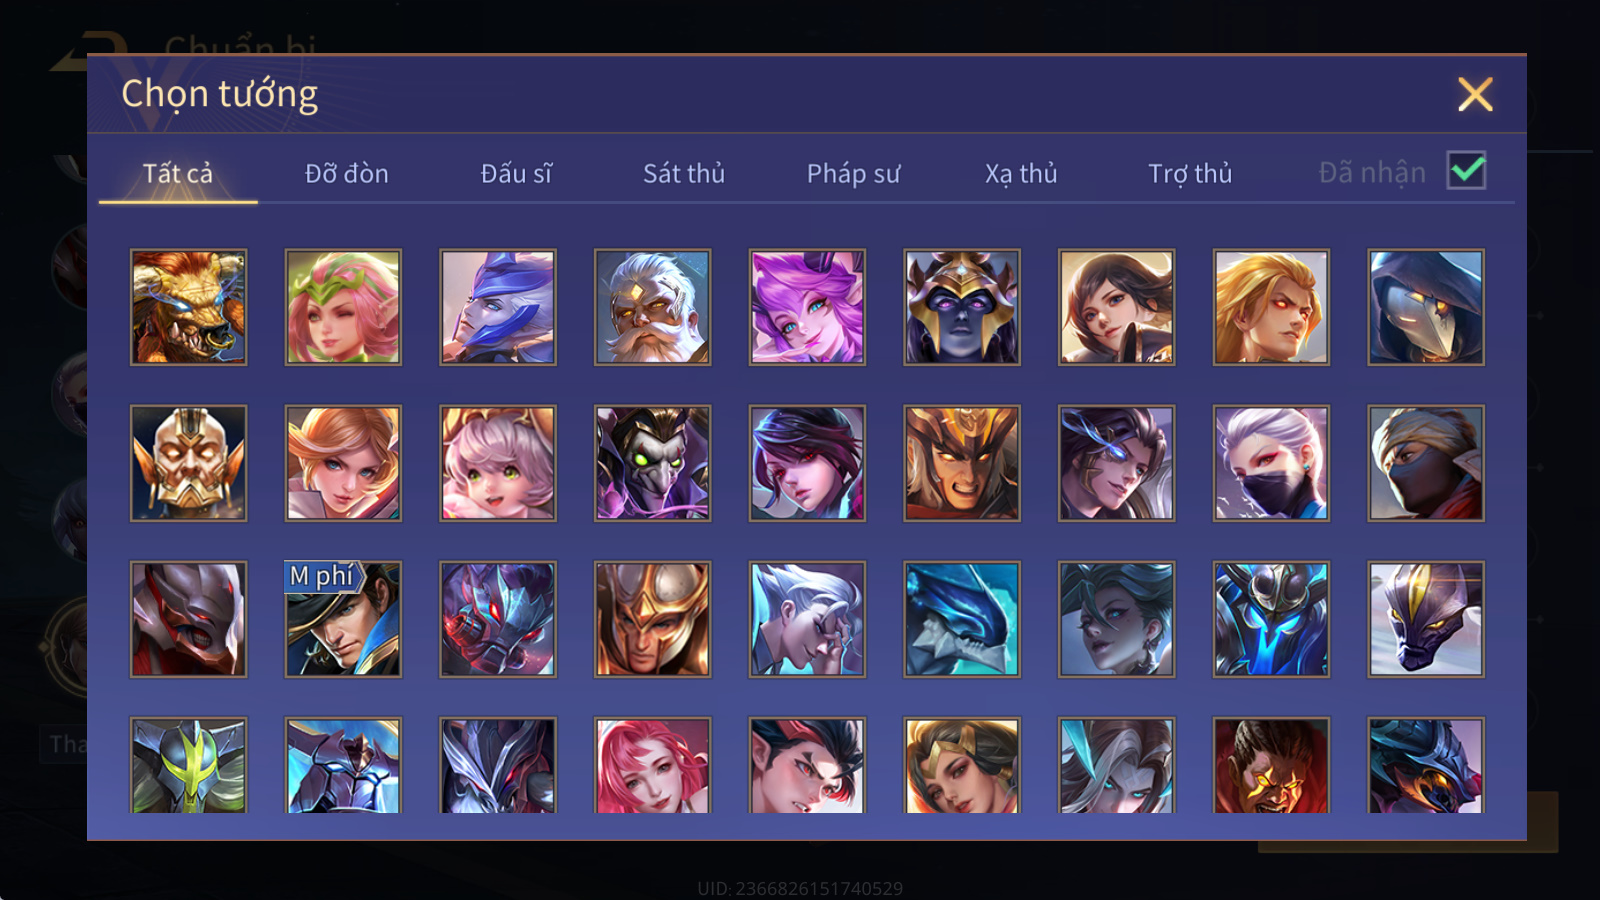
Task: Pick the green-eyed joker villain hero
Action: pos(652,463)
